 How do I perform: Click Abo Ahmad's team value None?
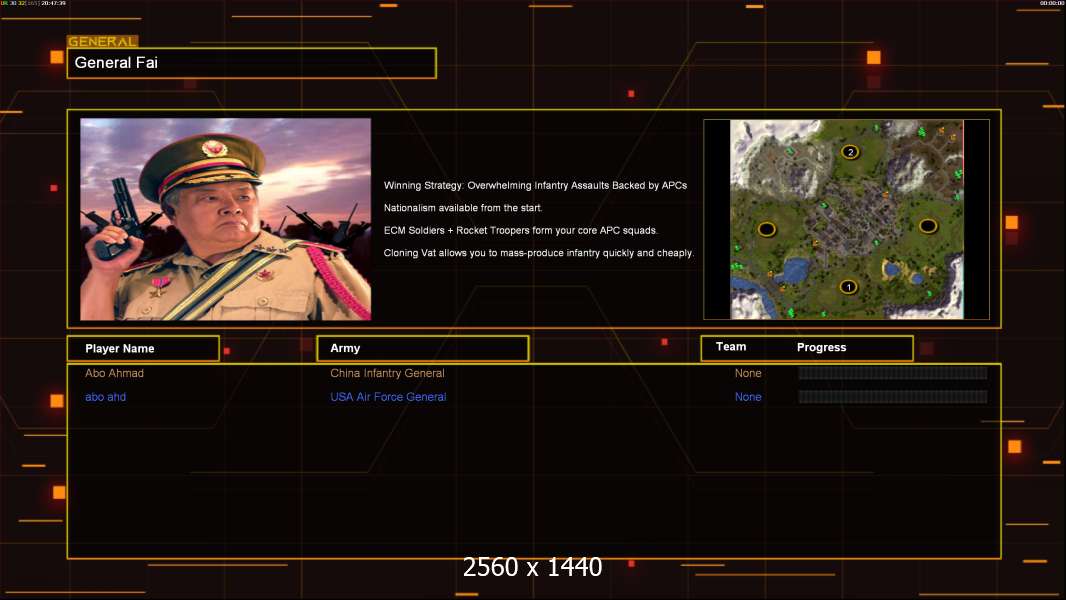click(748, 373)
